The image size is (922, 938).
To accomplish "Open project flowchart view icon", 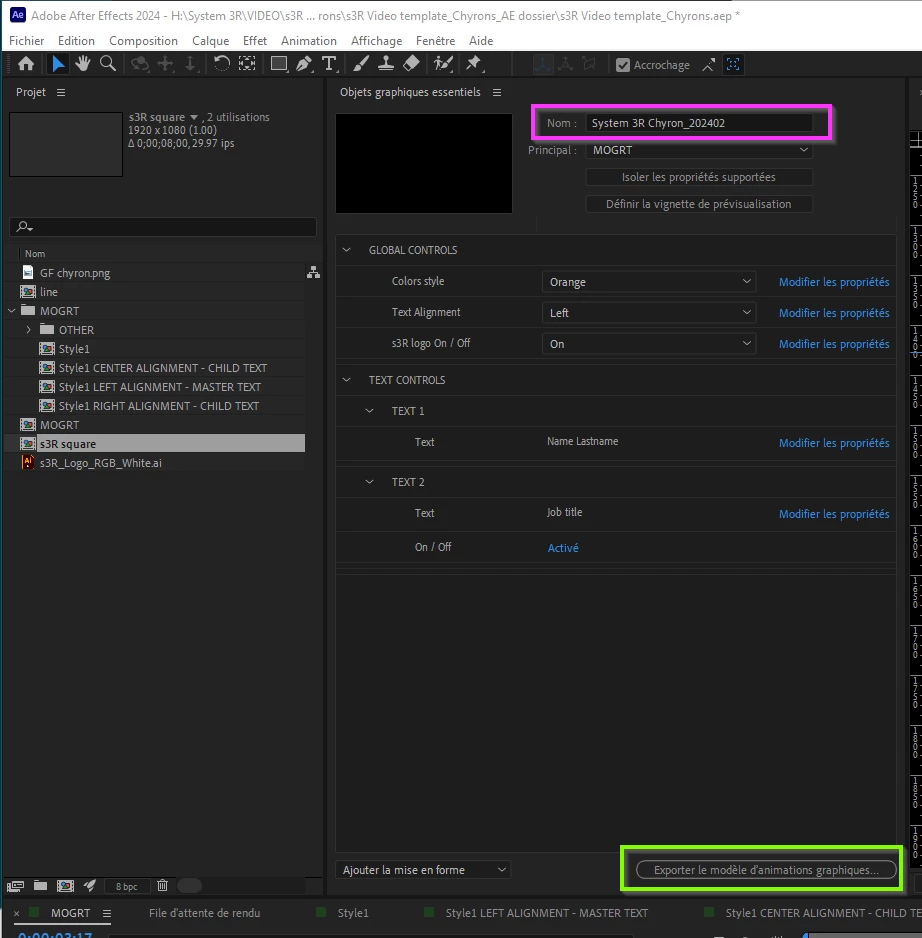I will click(x=313, y=272).
